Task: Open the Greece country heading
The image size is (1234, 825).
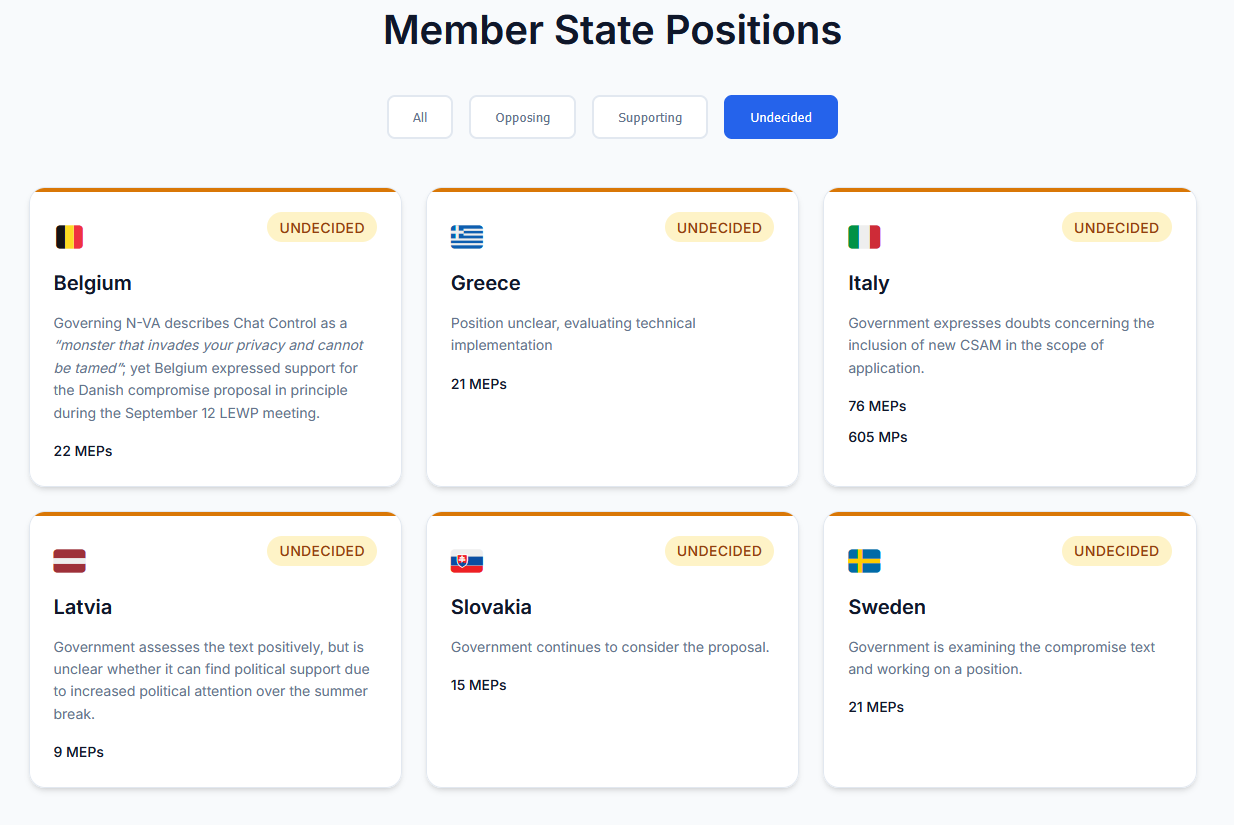Action: pyautogui.click(x=485, y=283)
